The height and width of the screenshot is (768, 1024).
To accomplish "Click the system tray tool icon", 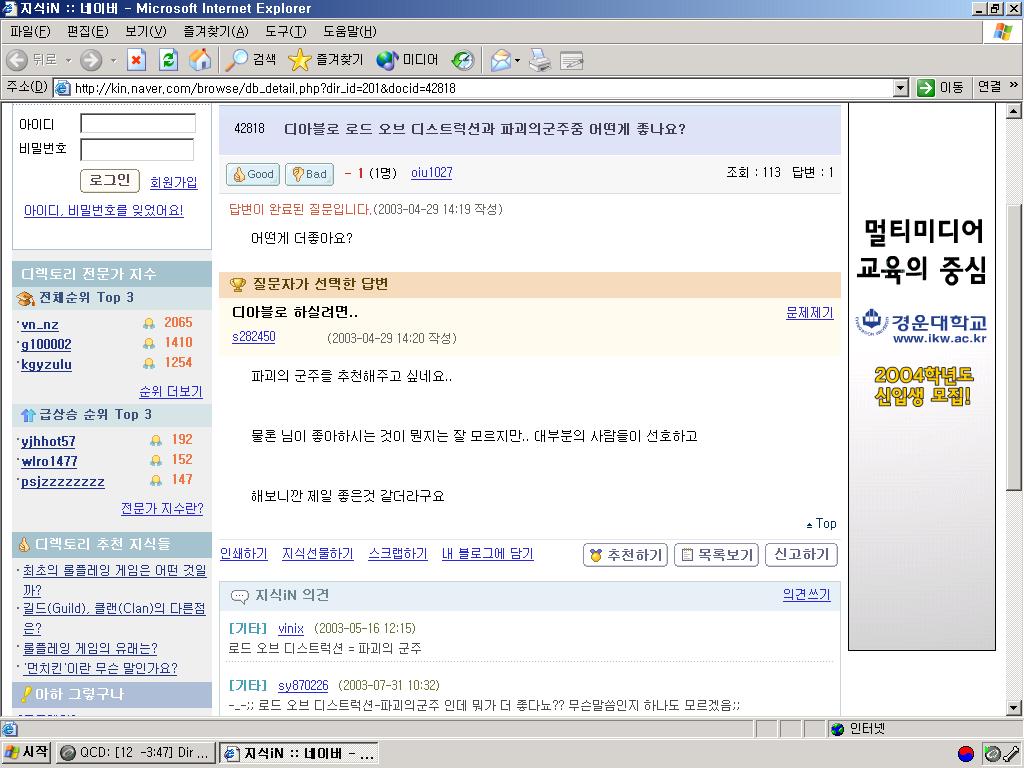I will 1011,754.
